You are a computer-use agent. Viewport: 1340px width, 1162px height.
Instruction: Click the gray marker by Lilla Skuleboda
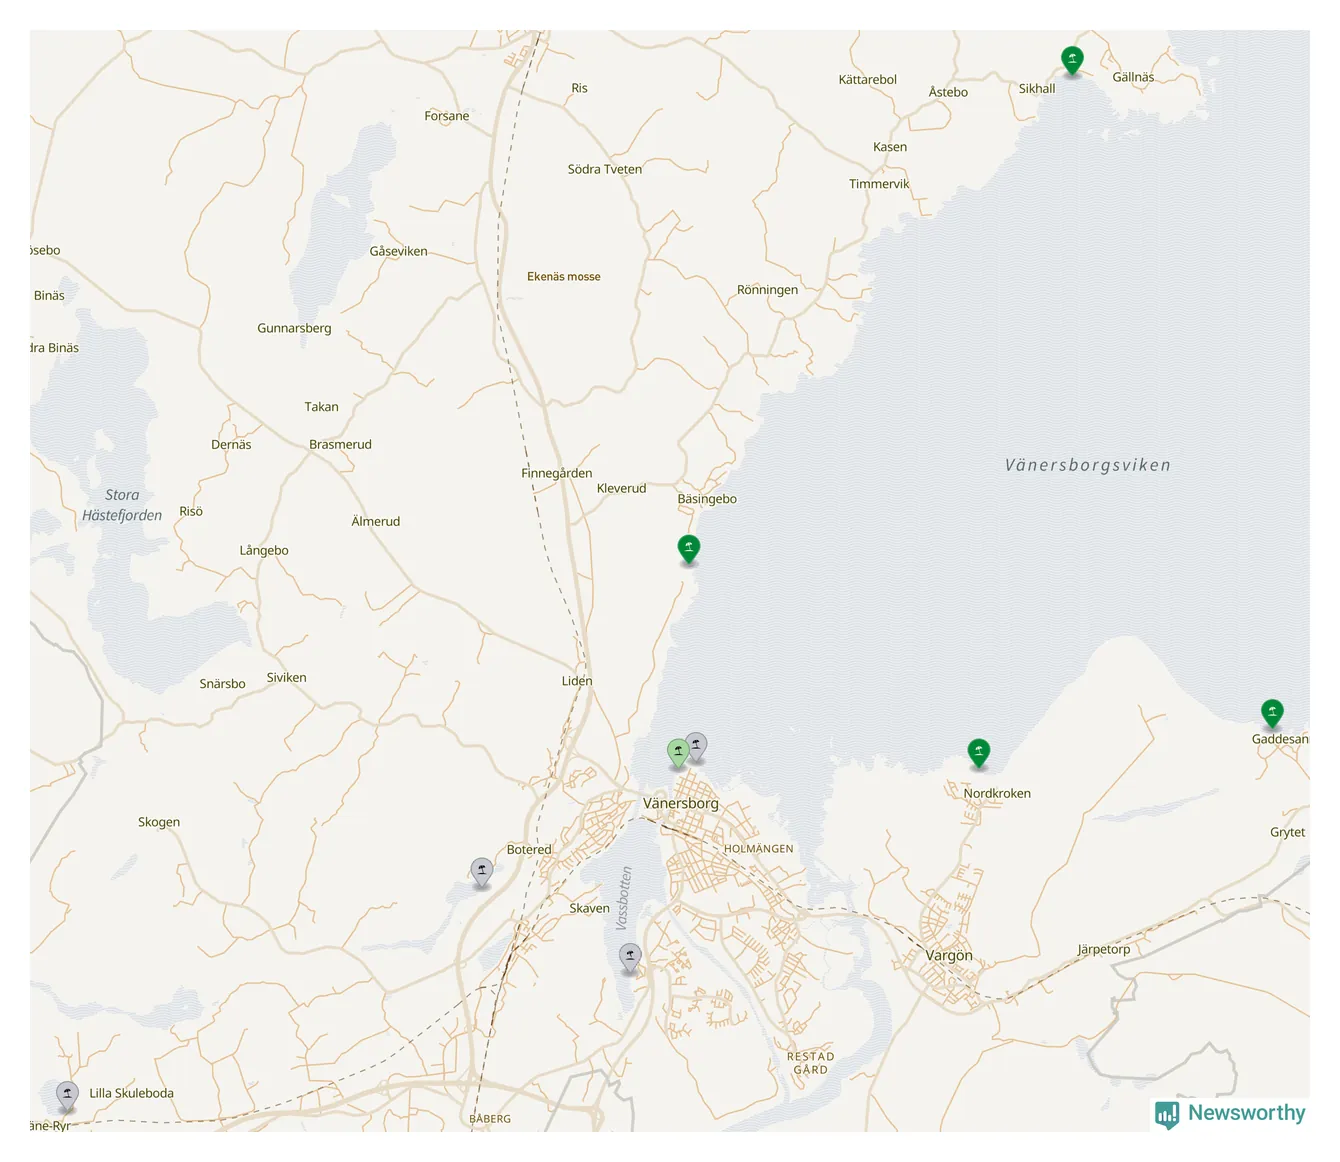[x=67, y=1096]
